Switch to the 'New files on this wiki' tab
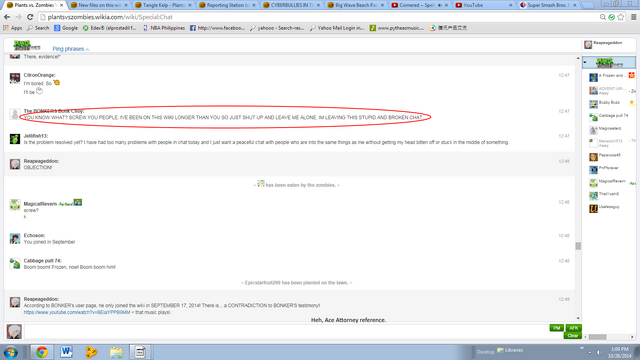 [98, 5]
